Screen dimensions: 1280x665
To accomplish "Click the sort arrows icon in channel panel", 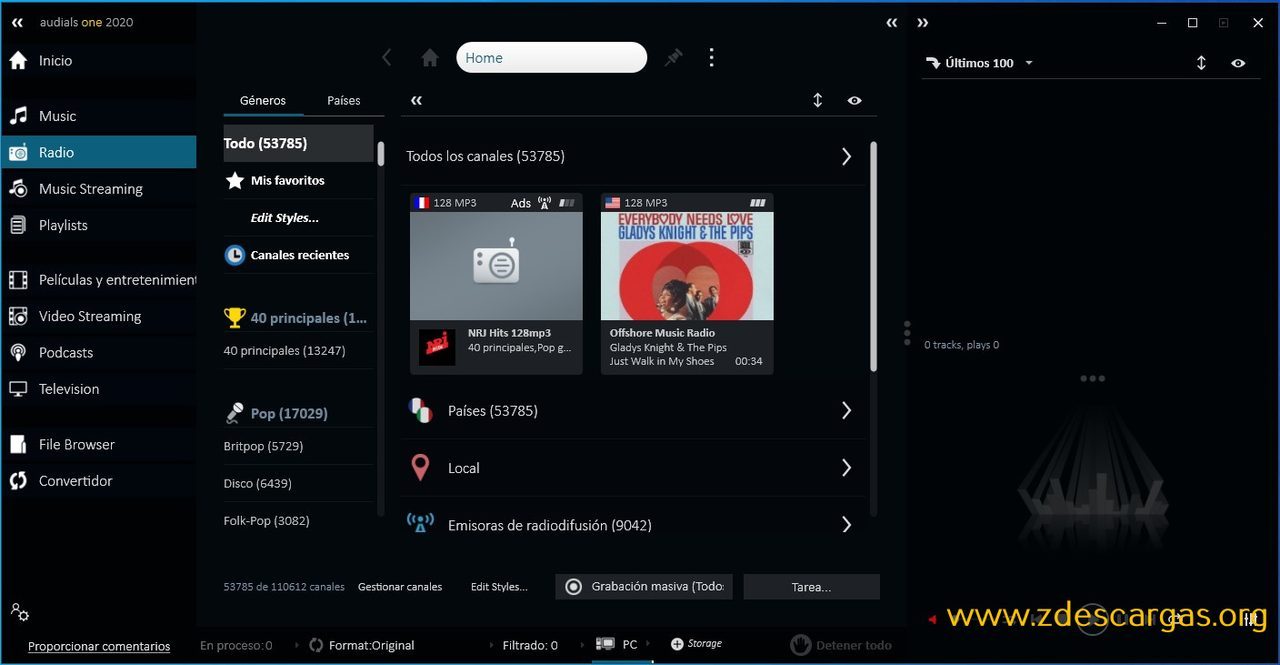I will tap(817, 100).
